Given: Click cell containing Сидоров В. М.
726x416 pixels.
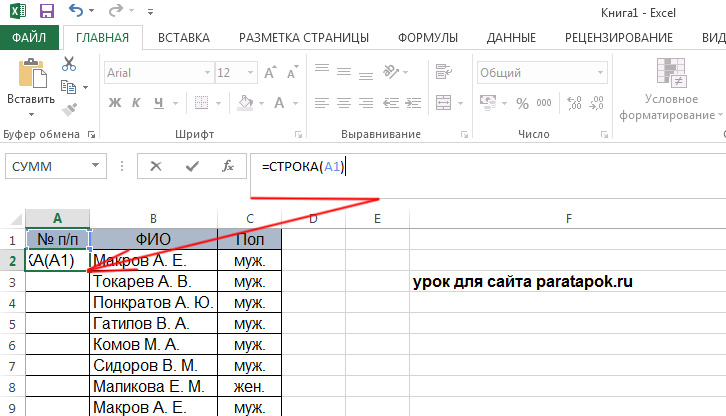Looking at the screenshot, I should pos(153,366).
